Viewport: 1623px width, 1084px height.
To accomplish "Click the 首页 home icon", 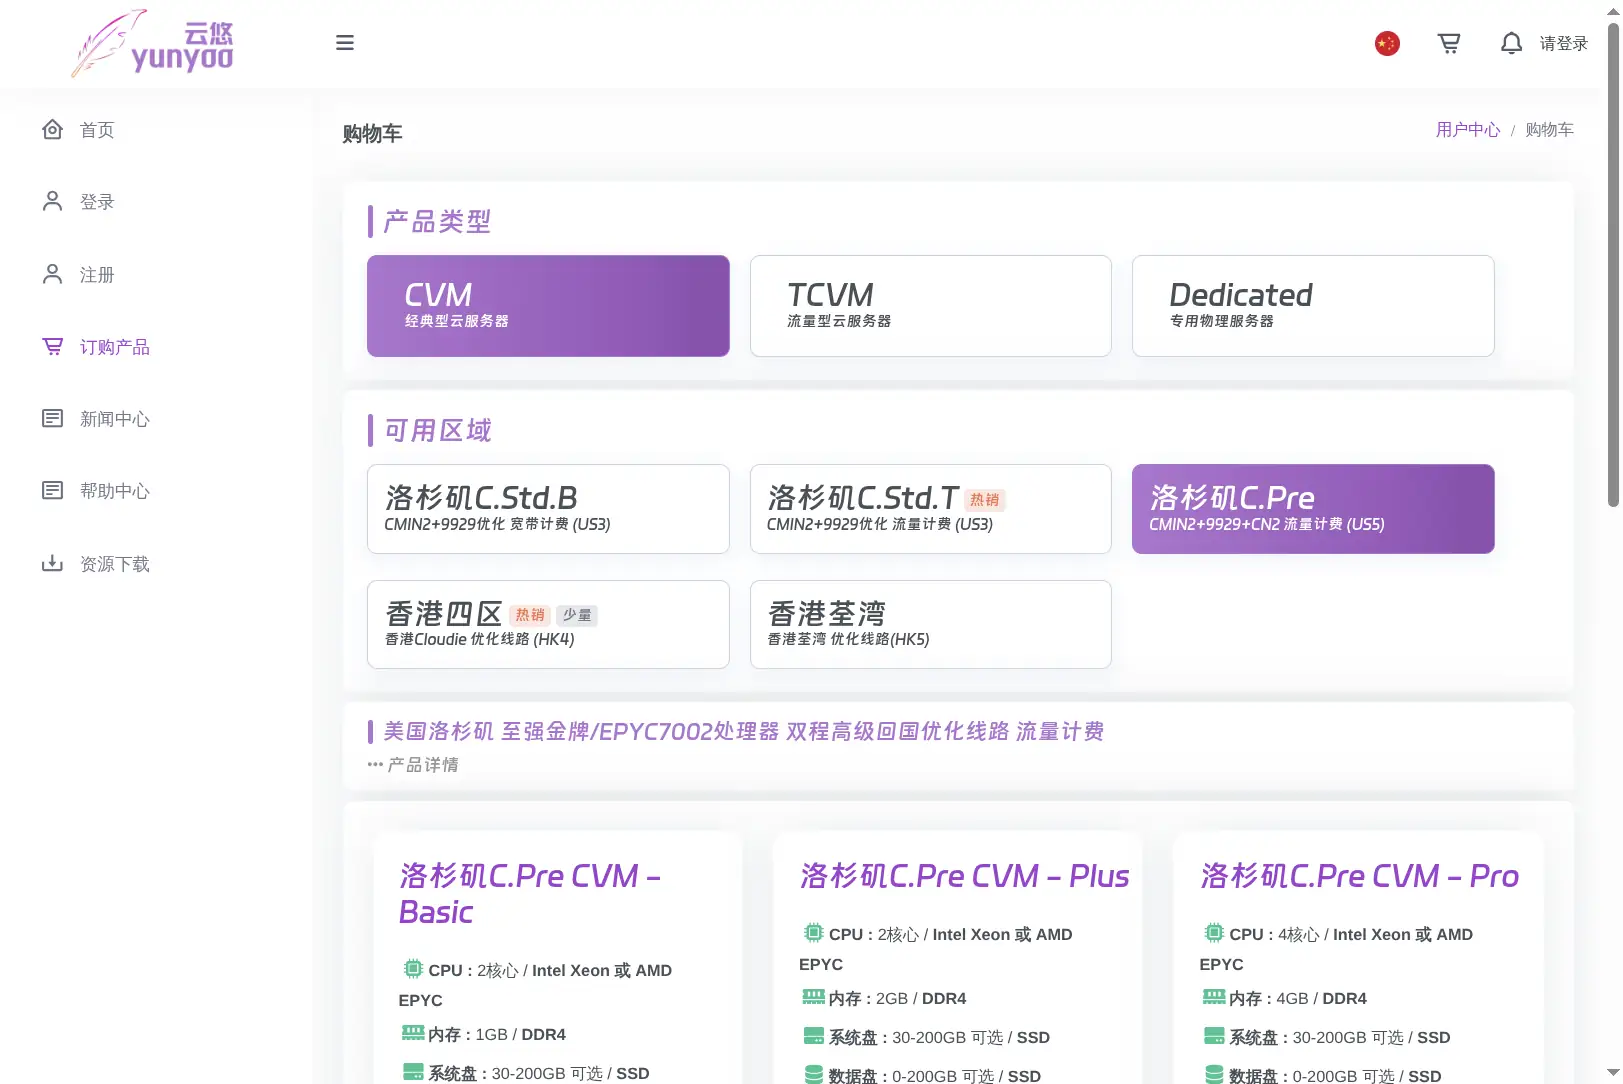I will (53, 129).
